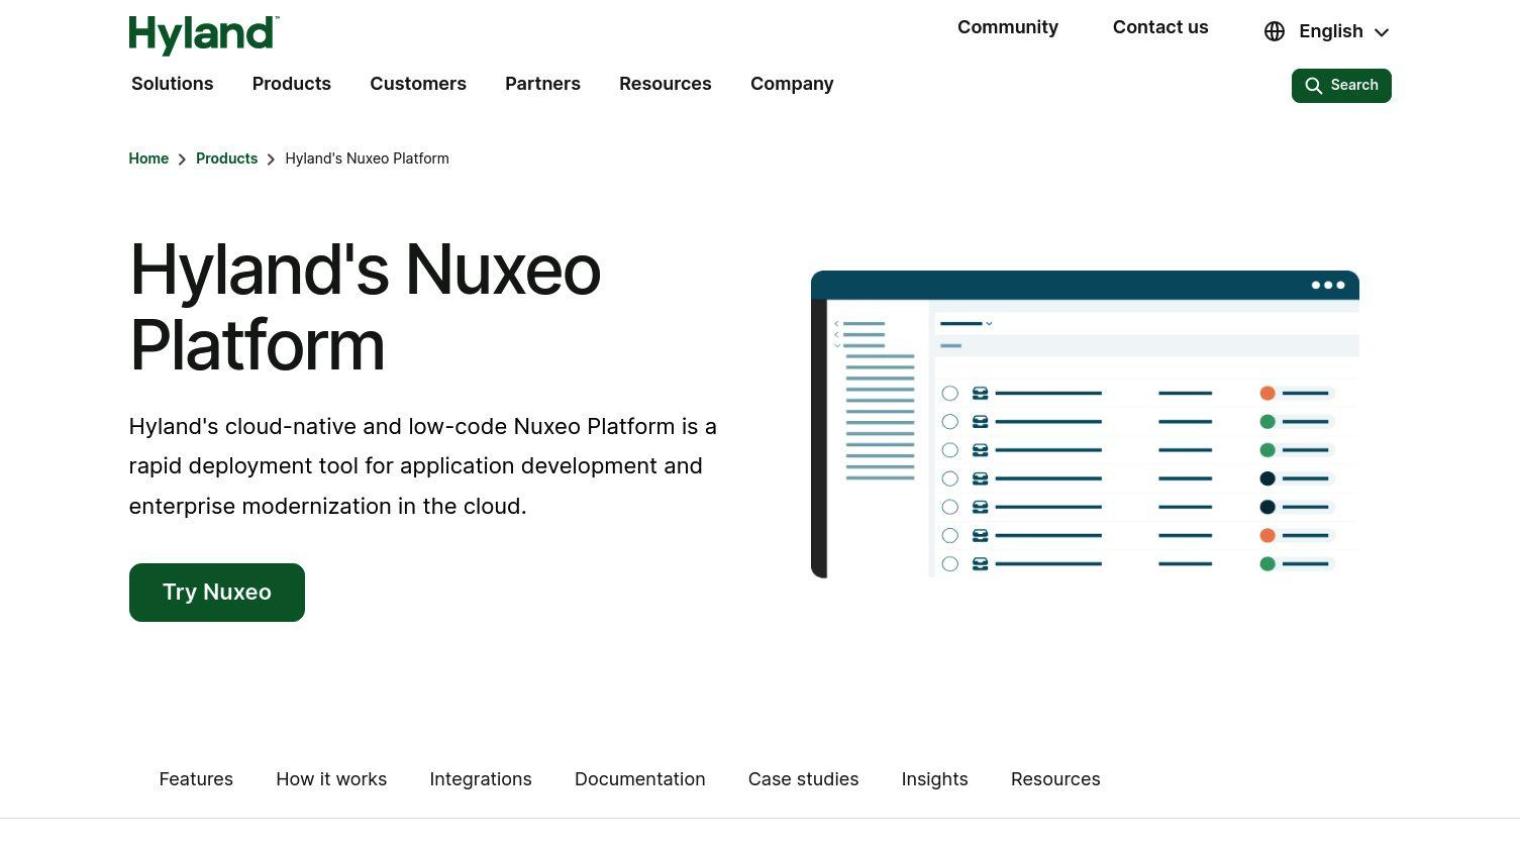Screen dimensions: 1520x854
Task: Expand the English language dropdown chevron
Action: pyautogui.click(x=1382, y=32)
